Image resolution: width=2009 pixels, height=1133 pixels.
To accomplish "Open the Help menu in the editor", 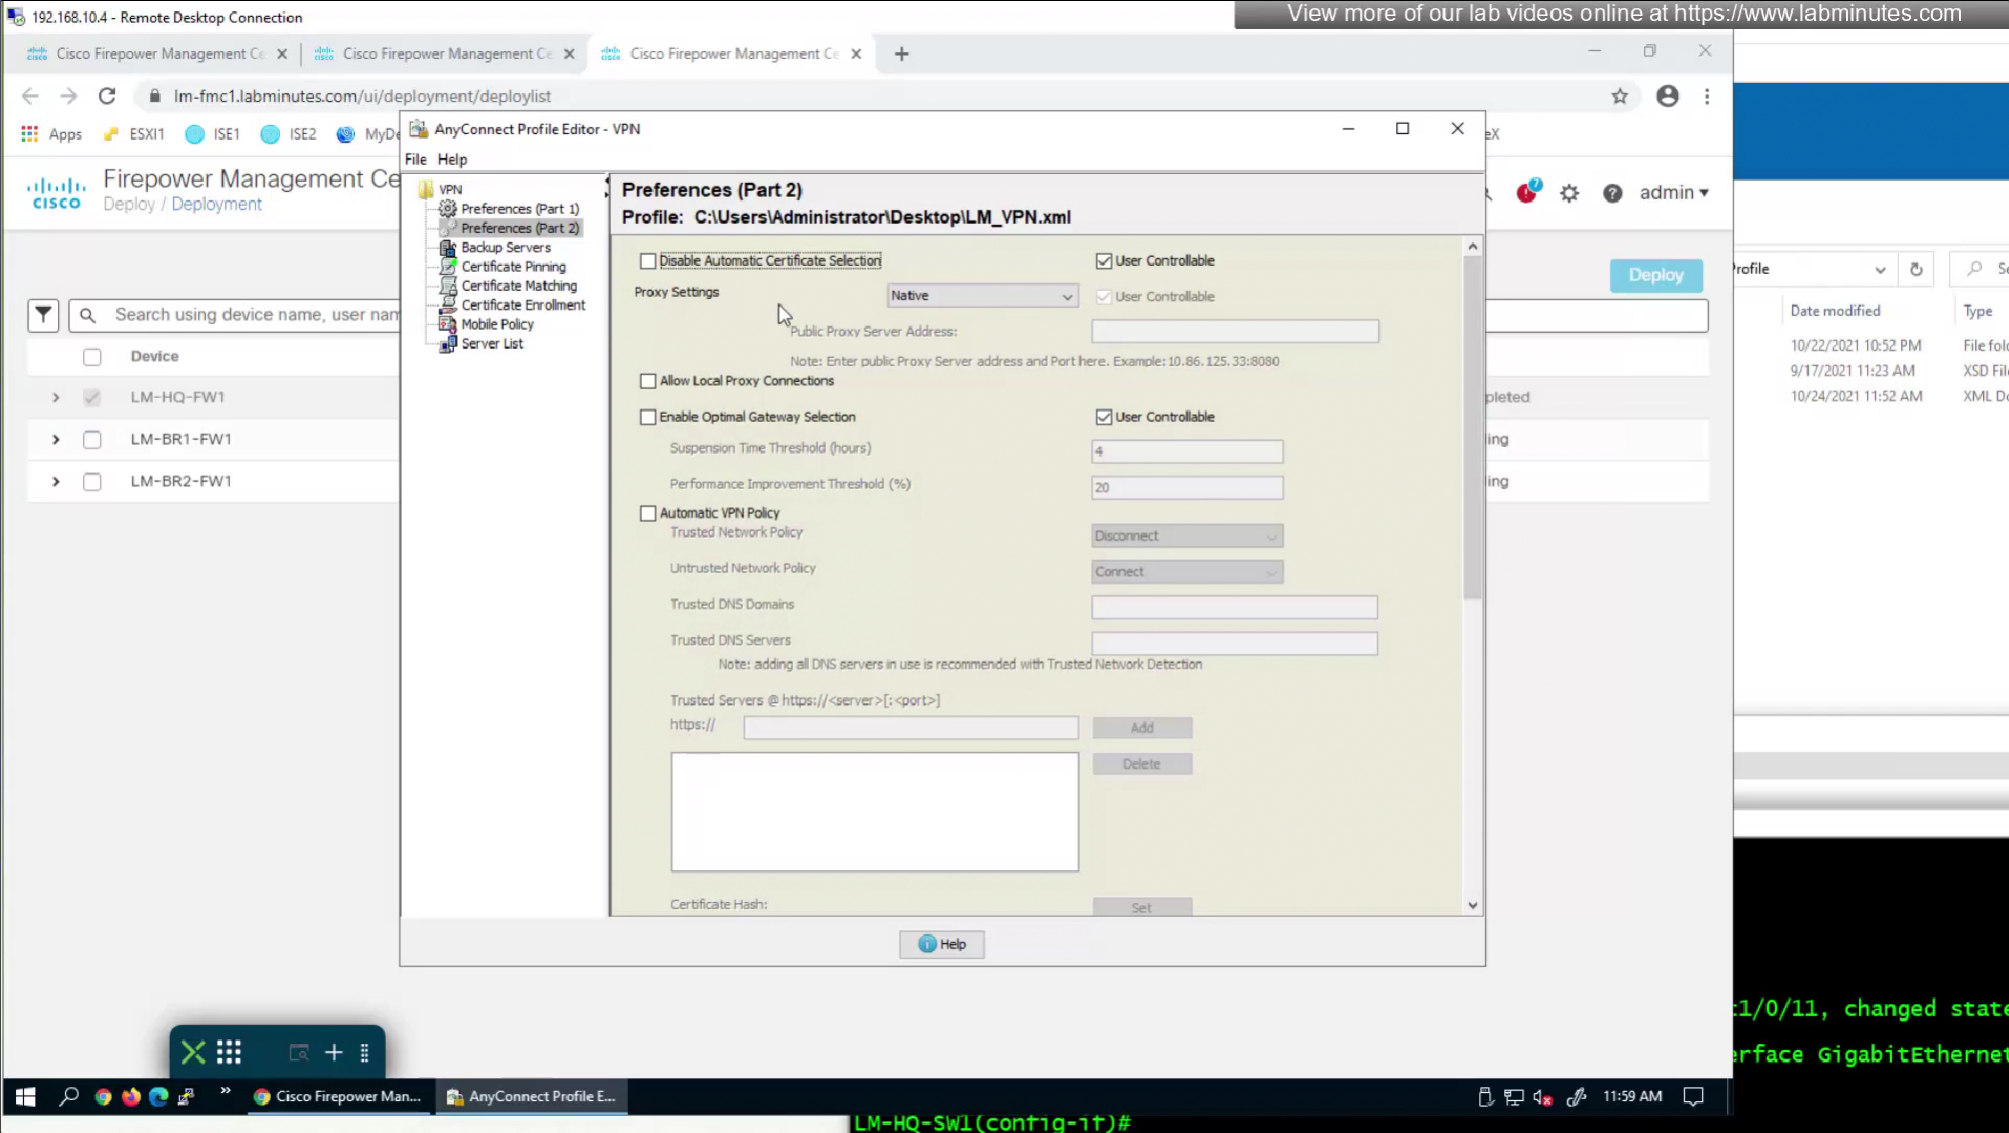I will [452, 159].
